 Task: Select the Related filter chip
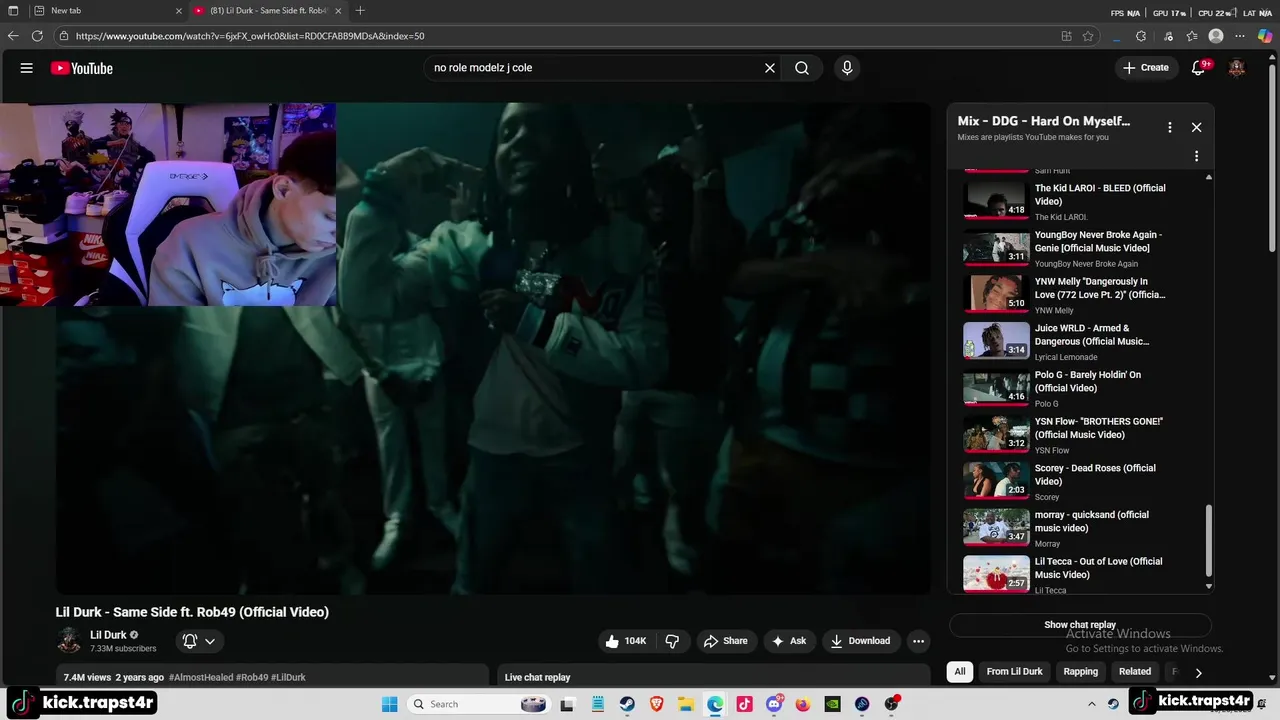click(1135, 672)
